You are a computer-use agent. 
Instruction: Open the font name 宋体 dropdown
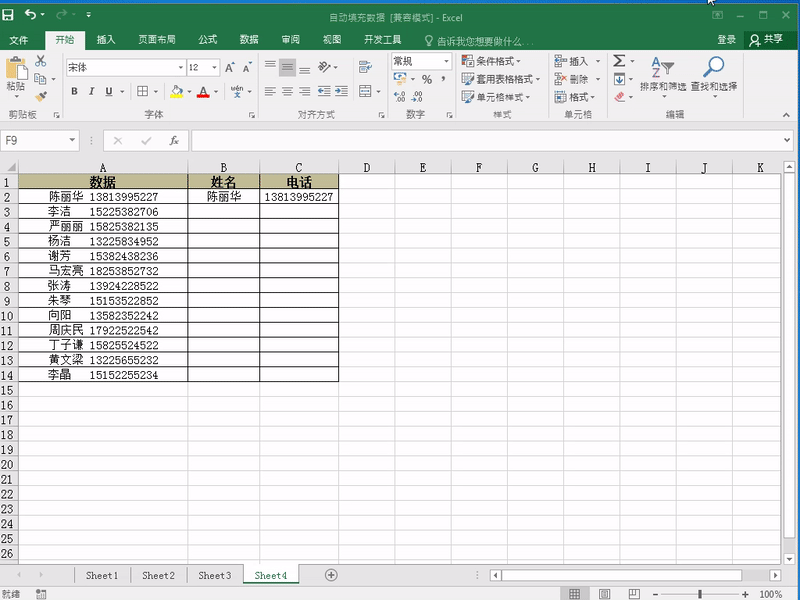click(181, 67)
